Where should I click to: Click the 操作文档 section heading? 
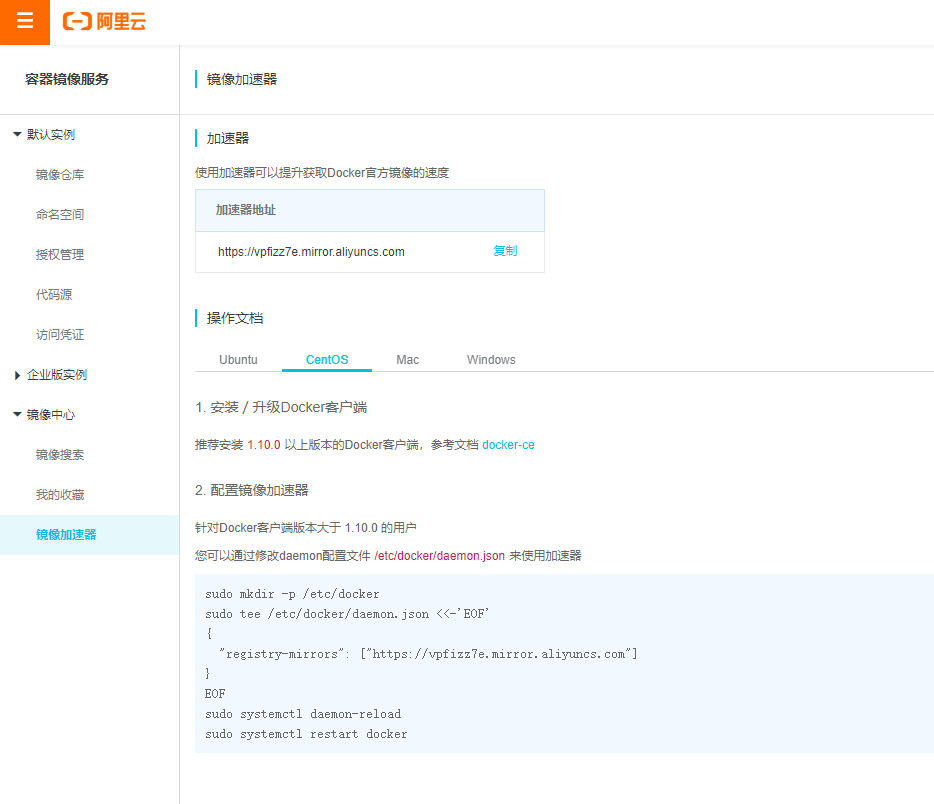click(235, 318)
